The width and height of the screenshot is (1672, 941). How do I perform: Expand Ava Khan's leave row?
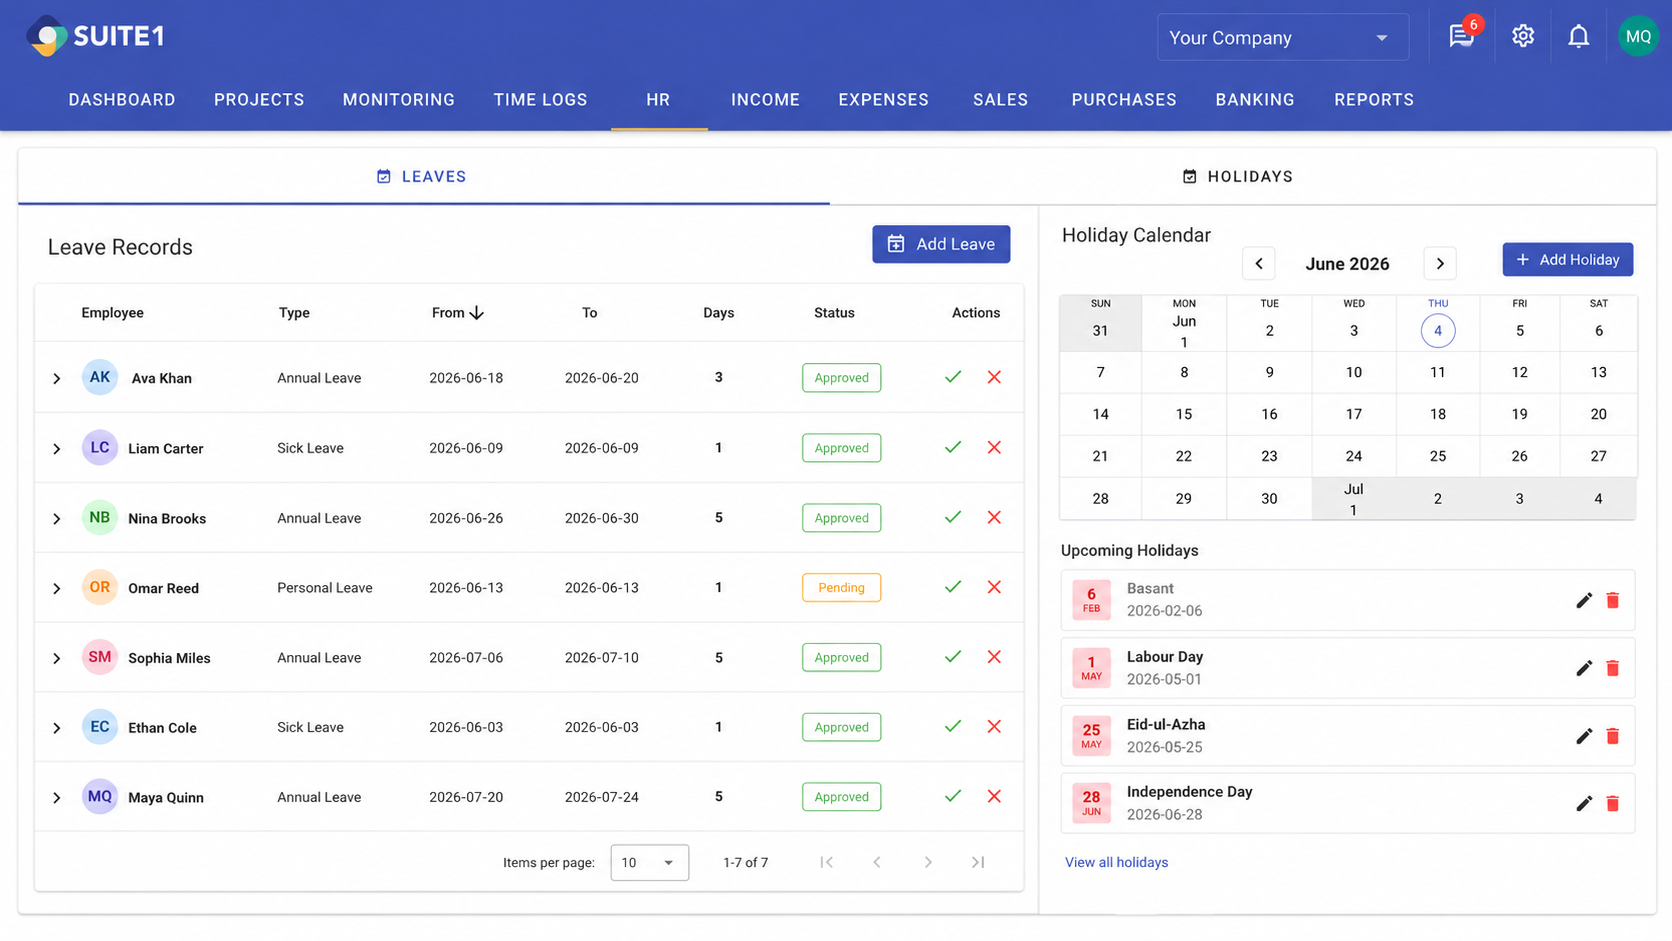(57, 378)
